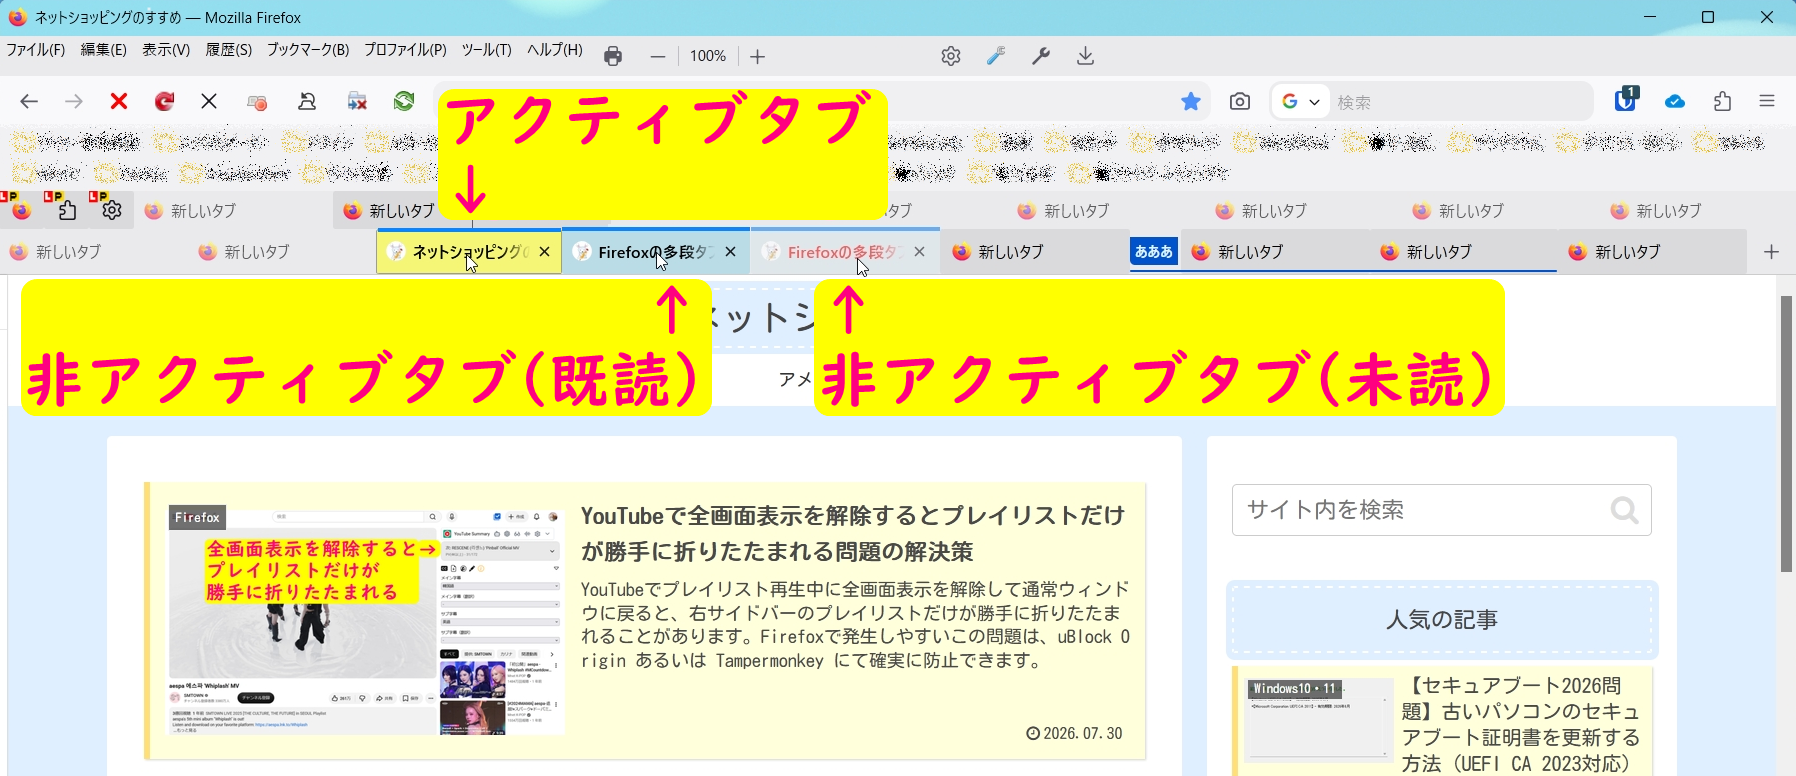The height and width of the screenshot is (776, 1796).
Task: Open the ブックマーク(B) menu
Action: click(308, 49)
